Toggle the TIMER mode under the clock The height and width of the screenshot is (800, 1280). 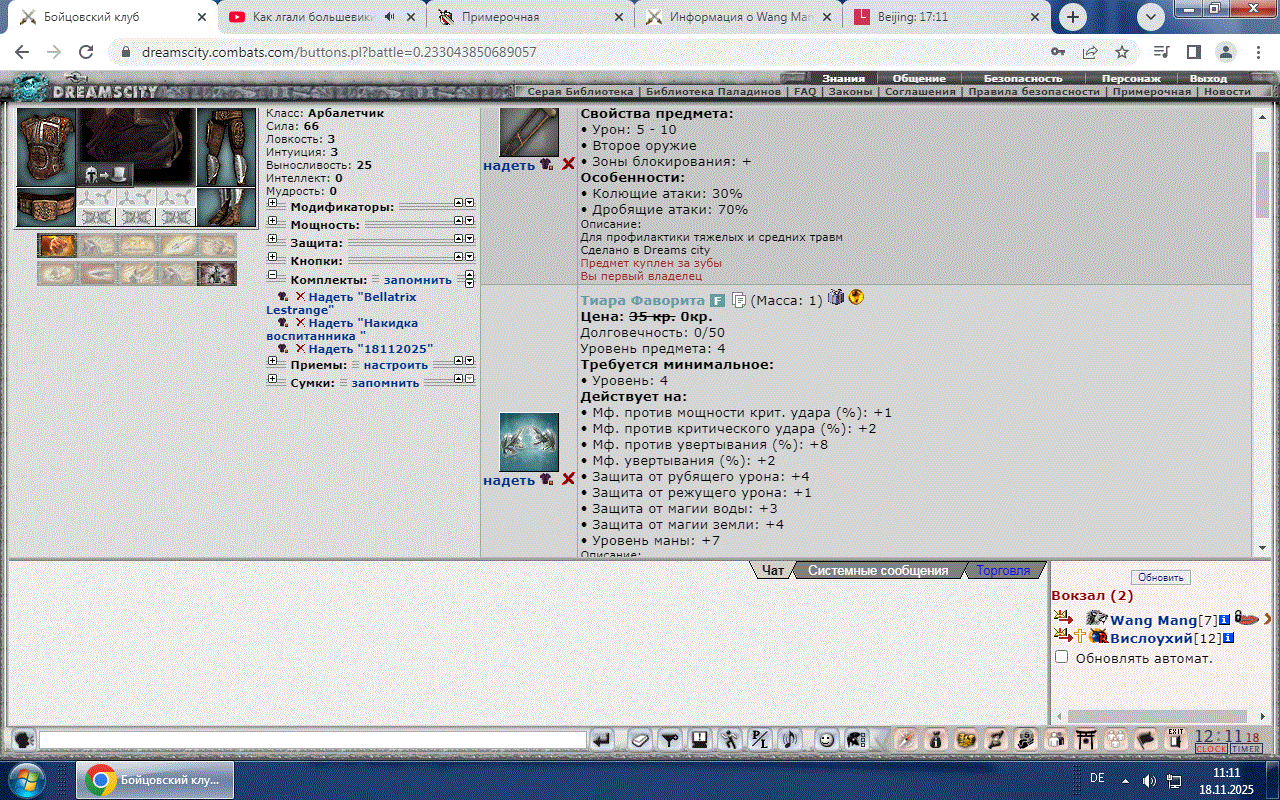click(x=1246, y=749)
